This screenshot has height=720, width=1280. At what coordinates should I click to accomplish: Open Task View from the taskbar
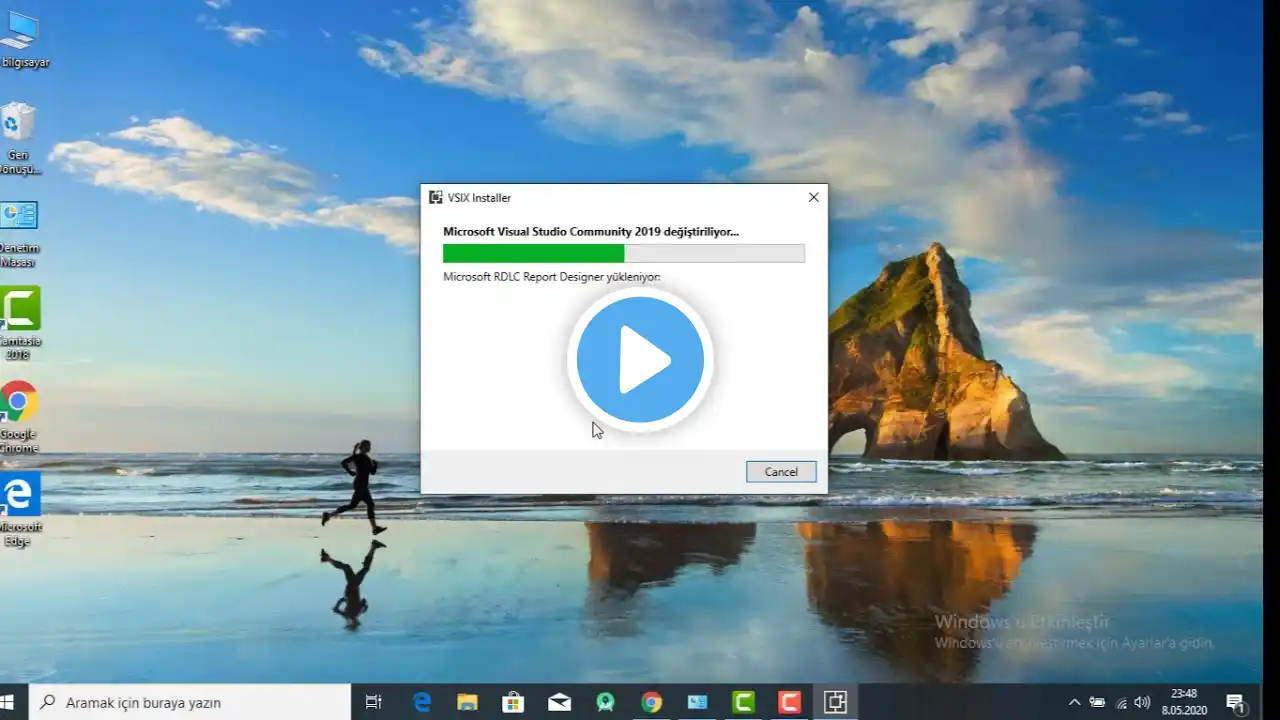pyautogui.click(x=374, y=702)
